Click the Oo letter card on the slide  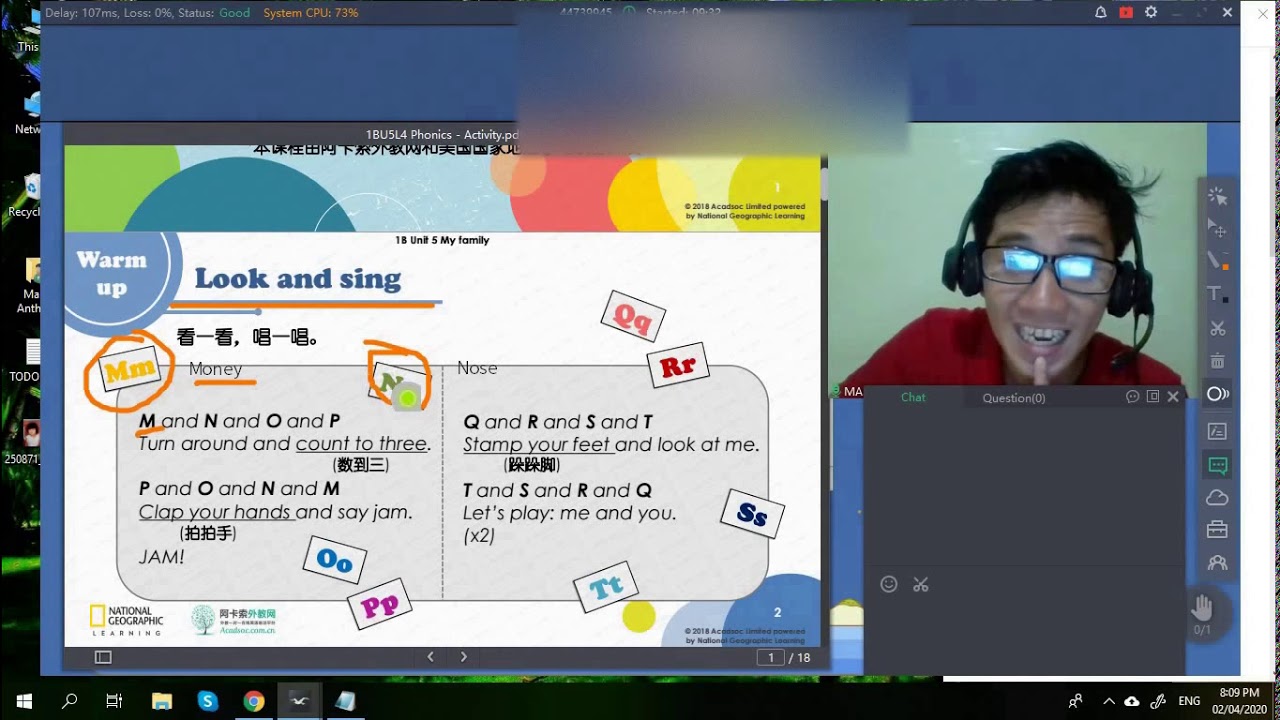[334, 559]
